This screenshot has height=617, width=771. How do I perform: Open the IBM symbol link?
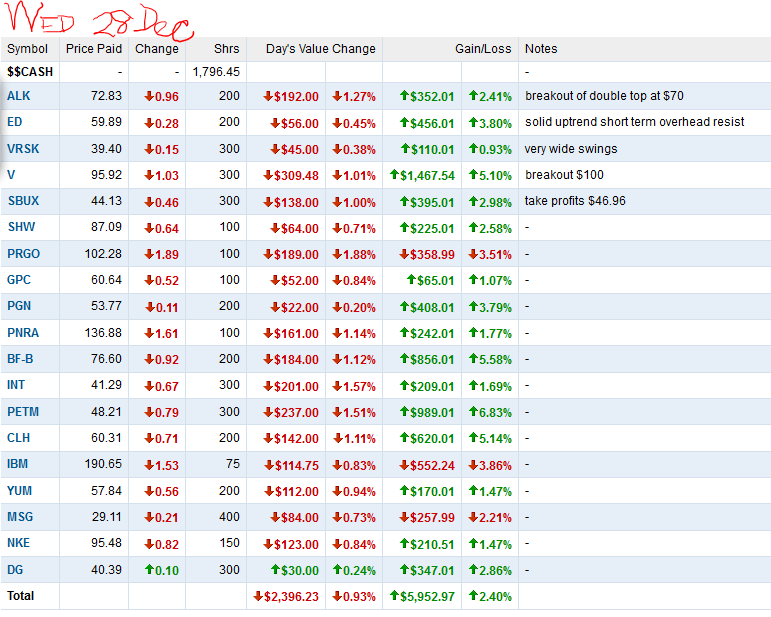click(x=17, y=464)
